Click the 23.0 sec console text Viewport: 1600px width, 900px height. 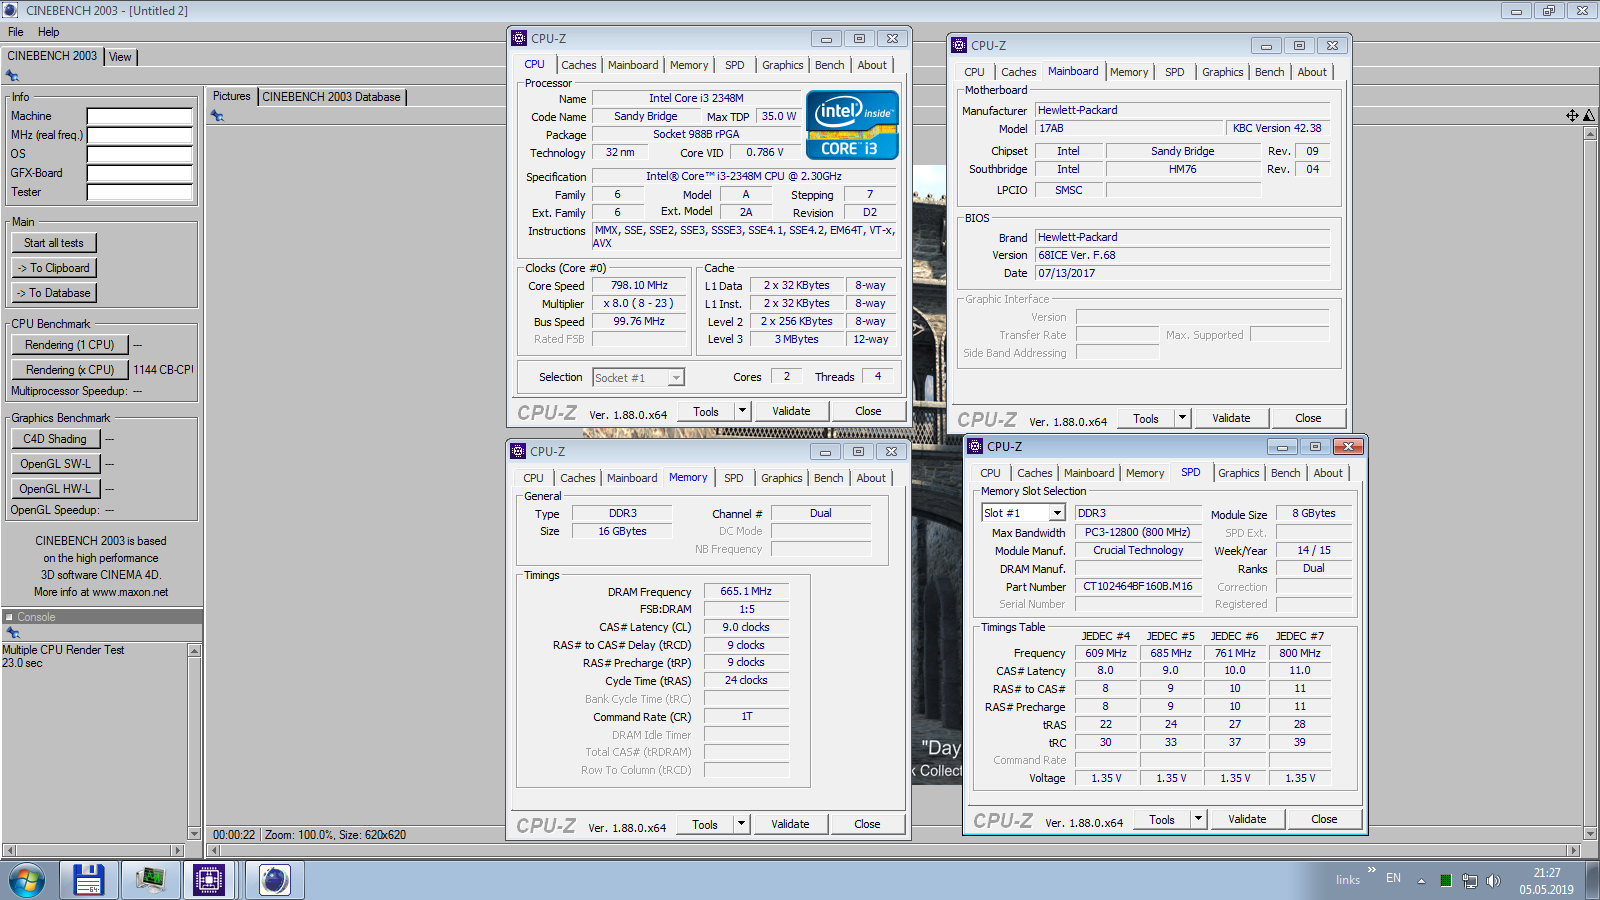coord(22,663)
